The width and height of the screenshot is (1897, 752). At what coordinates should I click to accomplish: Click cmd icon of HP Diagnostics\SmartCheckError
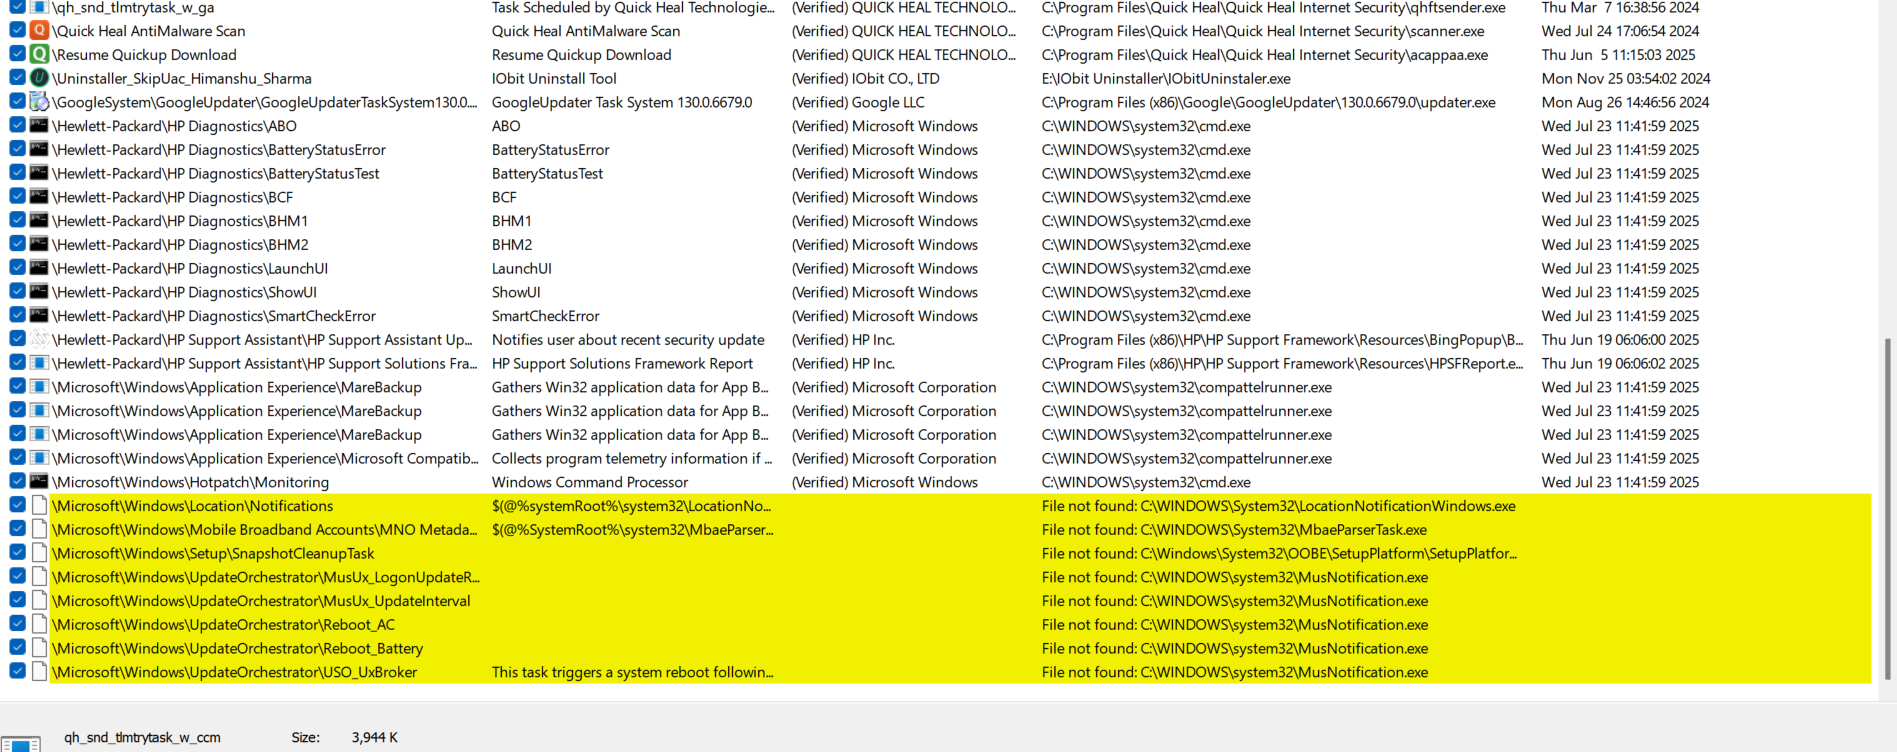point(39,316)
